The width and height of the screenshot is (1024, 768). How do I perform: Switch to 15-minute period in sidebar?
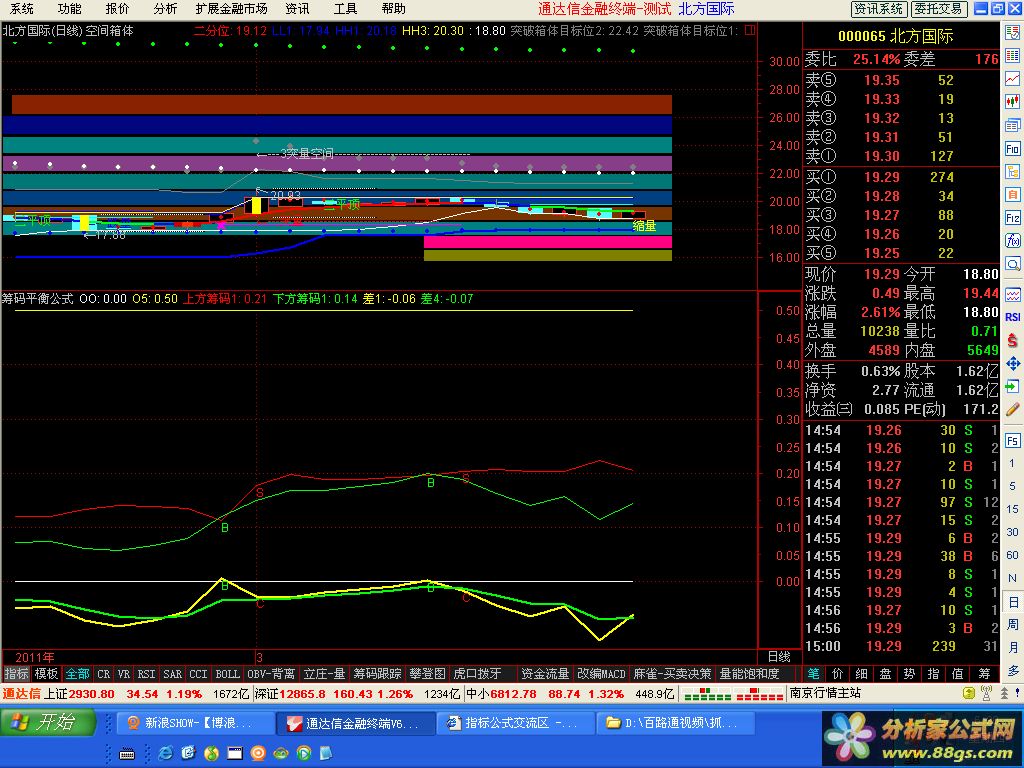1012,509
